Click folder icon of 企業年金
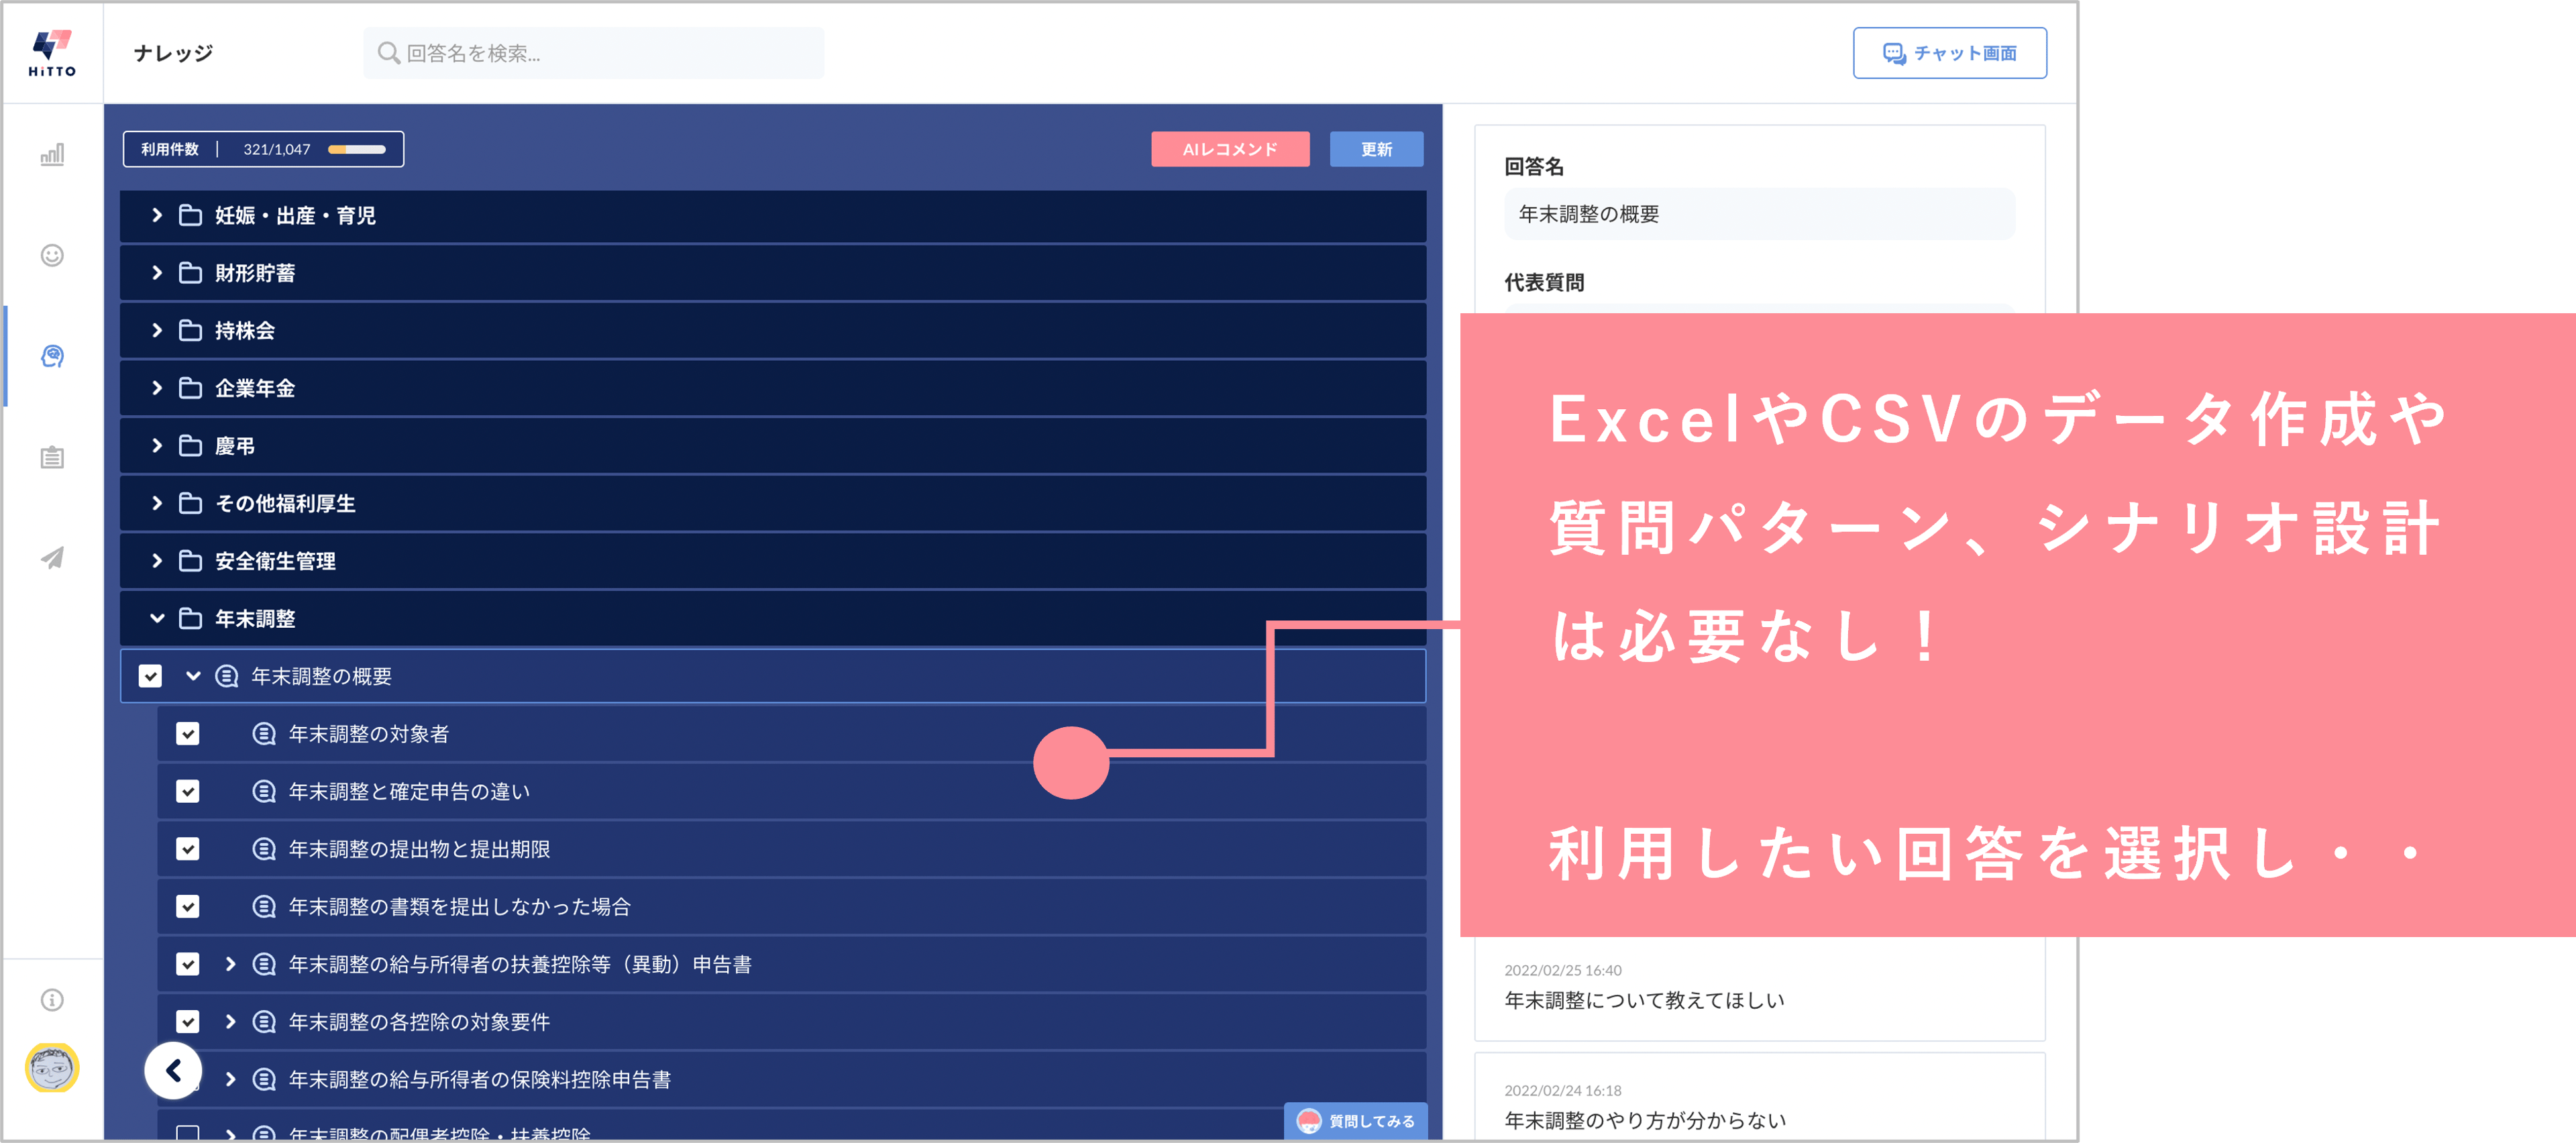 tap(190, 388)
